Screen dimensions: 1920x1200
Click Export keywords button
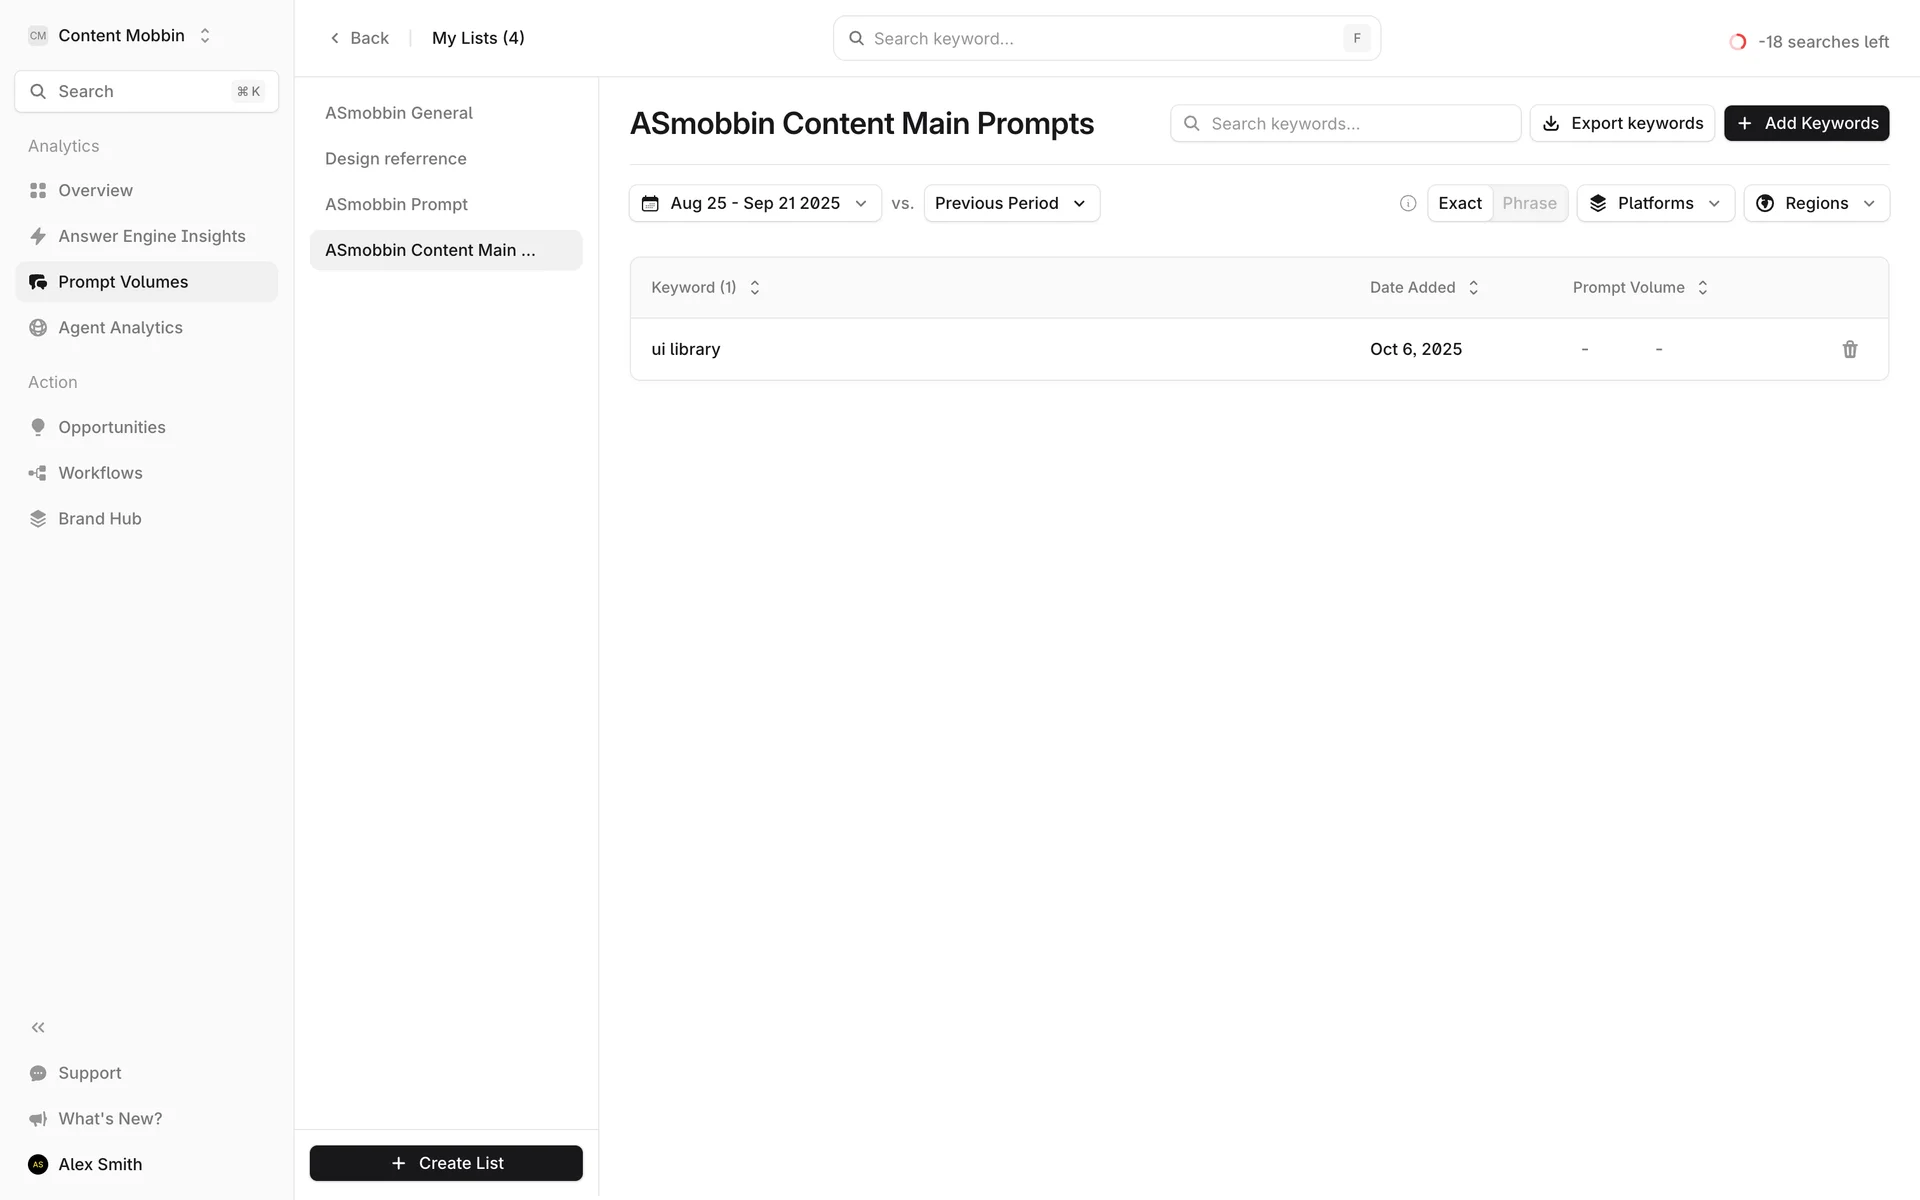click(x=1622, y=123)
